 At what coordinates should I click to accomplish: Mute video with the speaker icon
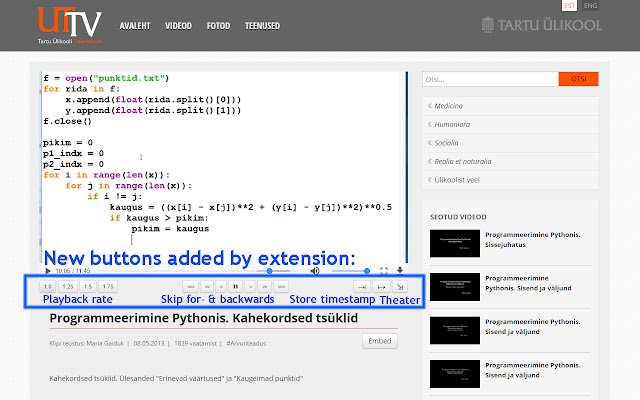[x=315, y=271]
